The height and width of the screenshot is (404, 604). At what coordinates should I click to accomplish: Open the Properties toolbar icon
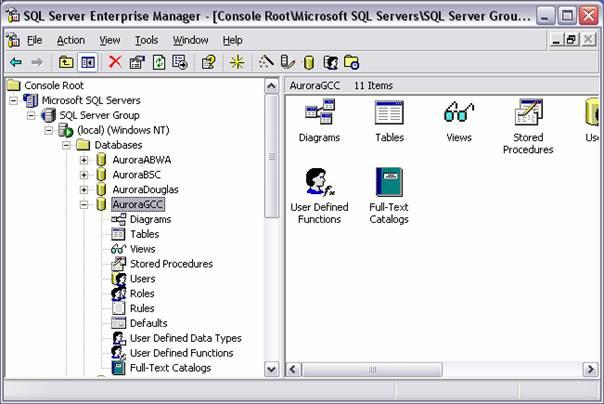(137, 62)
